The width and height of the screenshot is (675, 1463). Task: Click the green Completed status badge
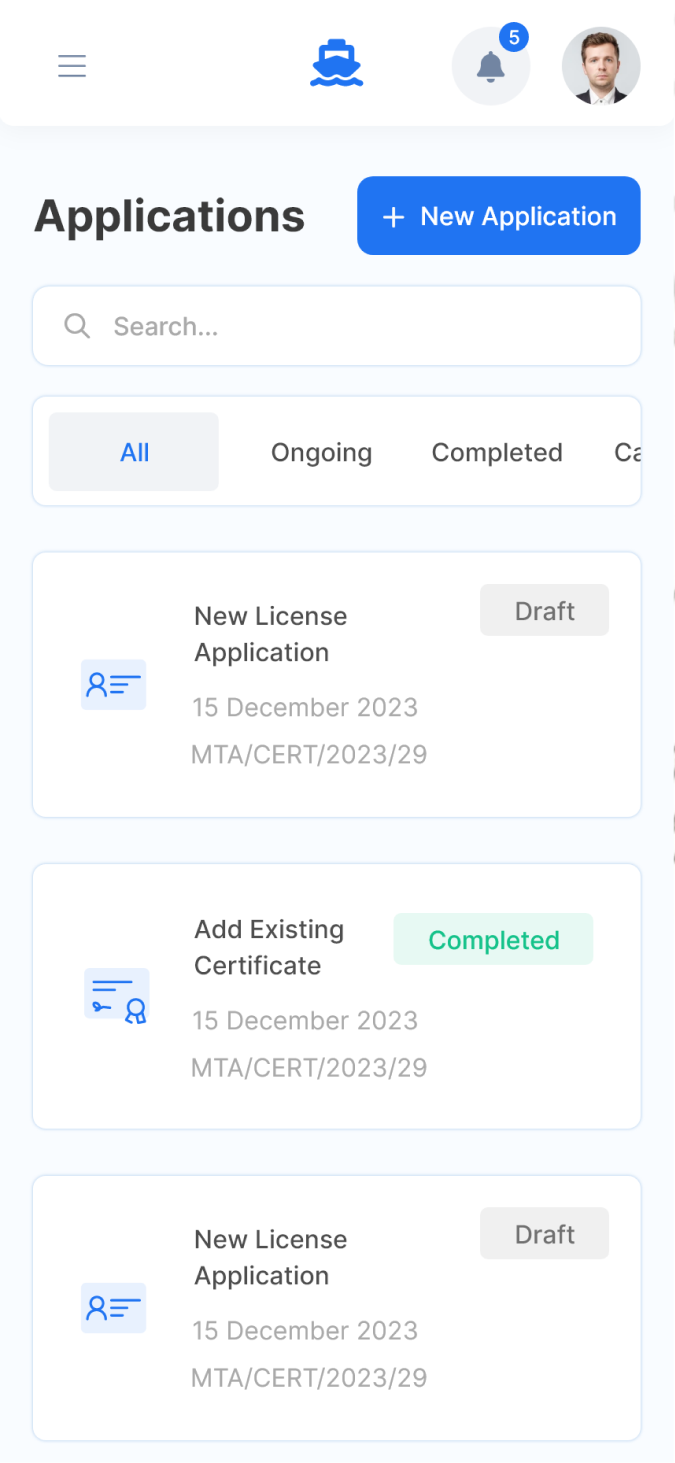coord(493,940)
